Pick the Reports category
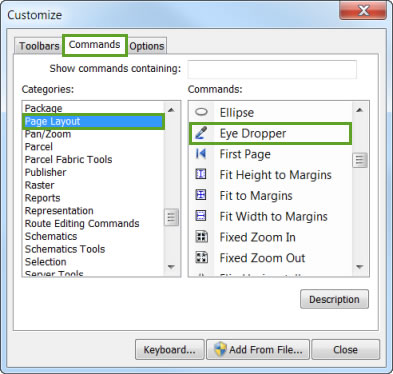The image size is (393, 374). [x=42, y=198]
